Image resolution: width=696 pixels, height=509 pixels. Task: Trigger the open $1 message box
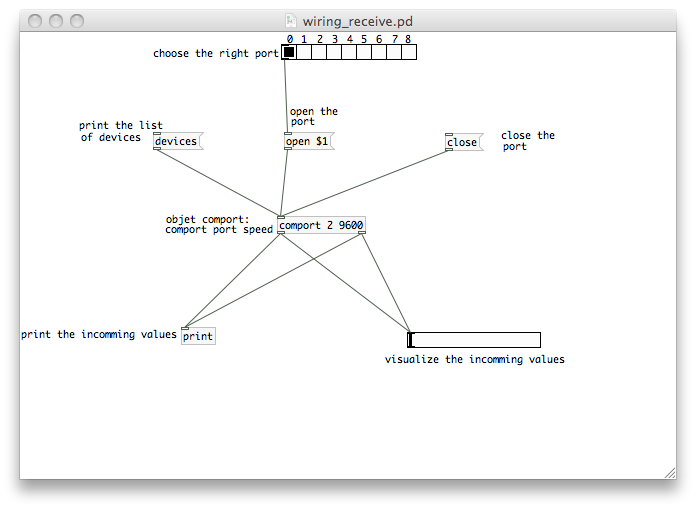click(x=306, y=142)
